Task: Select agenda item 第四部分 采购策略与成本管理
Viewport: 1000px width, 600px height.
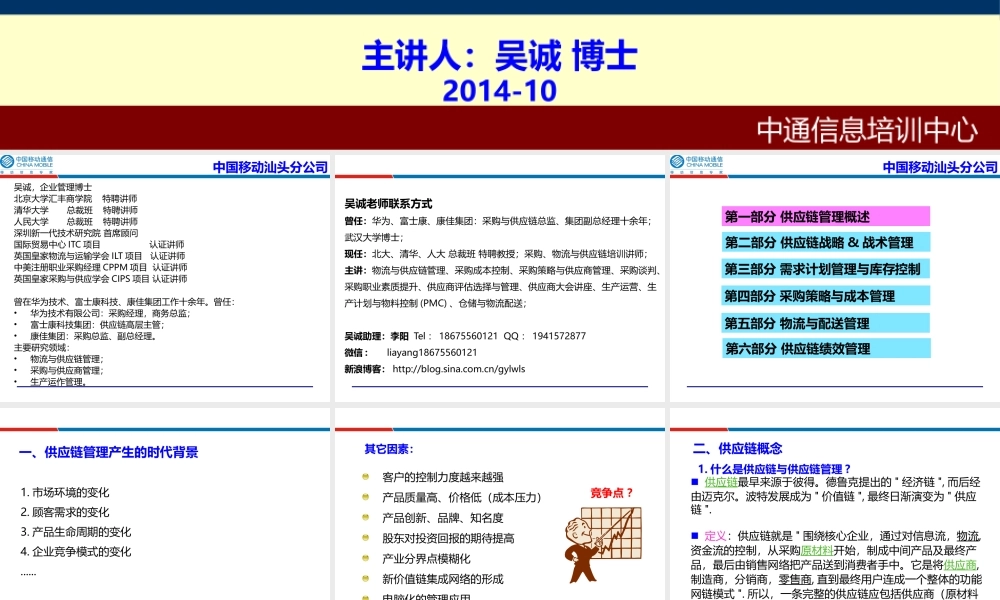Action: click(x=826, y=296)
